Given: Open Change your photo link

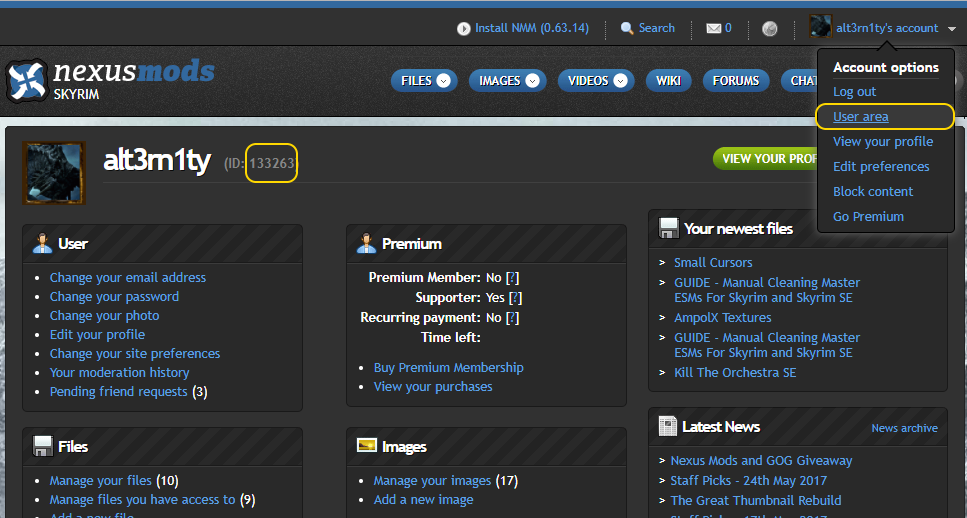Looking at the screenshot, I should (x=104, y=316).
